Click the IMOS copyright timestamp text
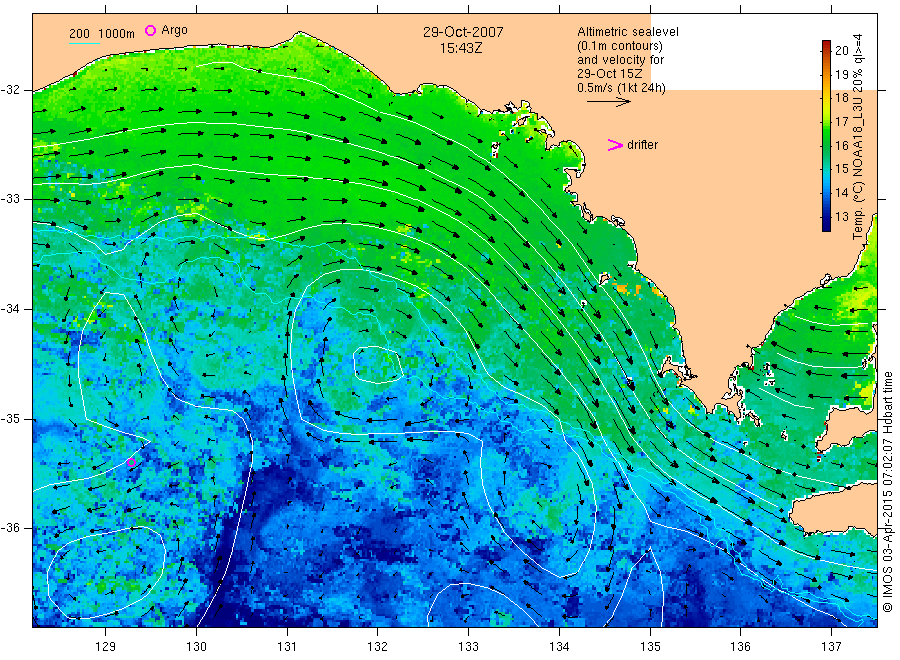 tap(887, 491)
